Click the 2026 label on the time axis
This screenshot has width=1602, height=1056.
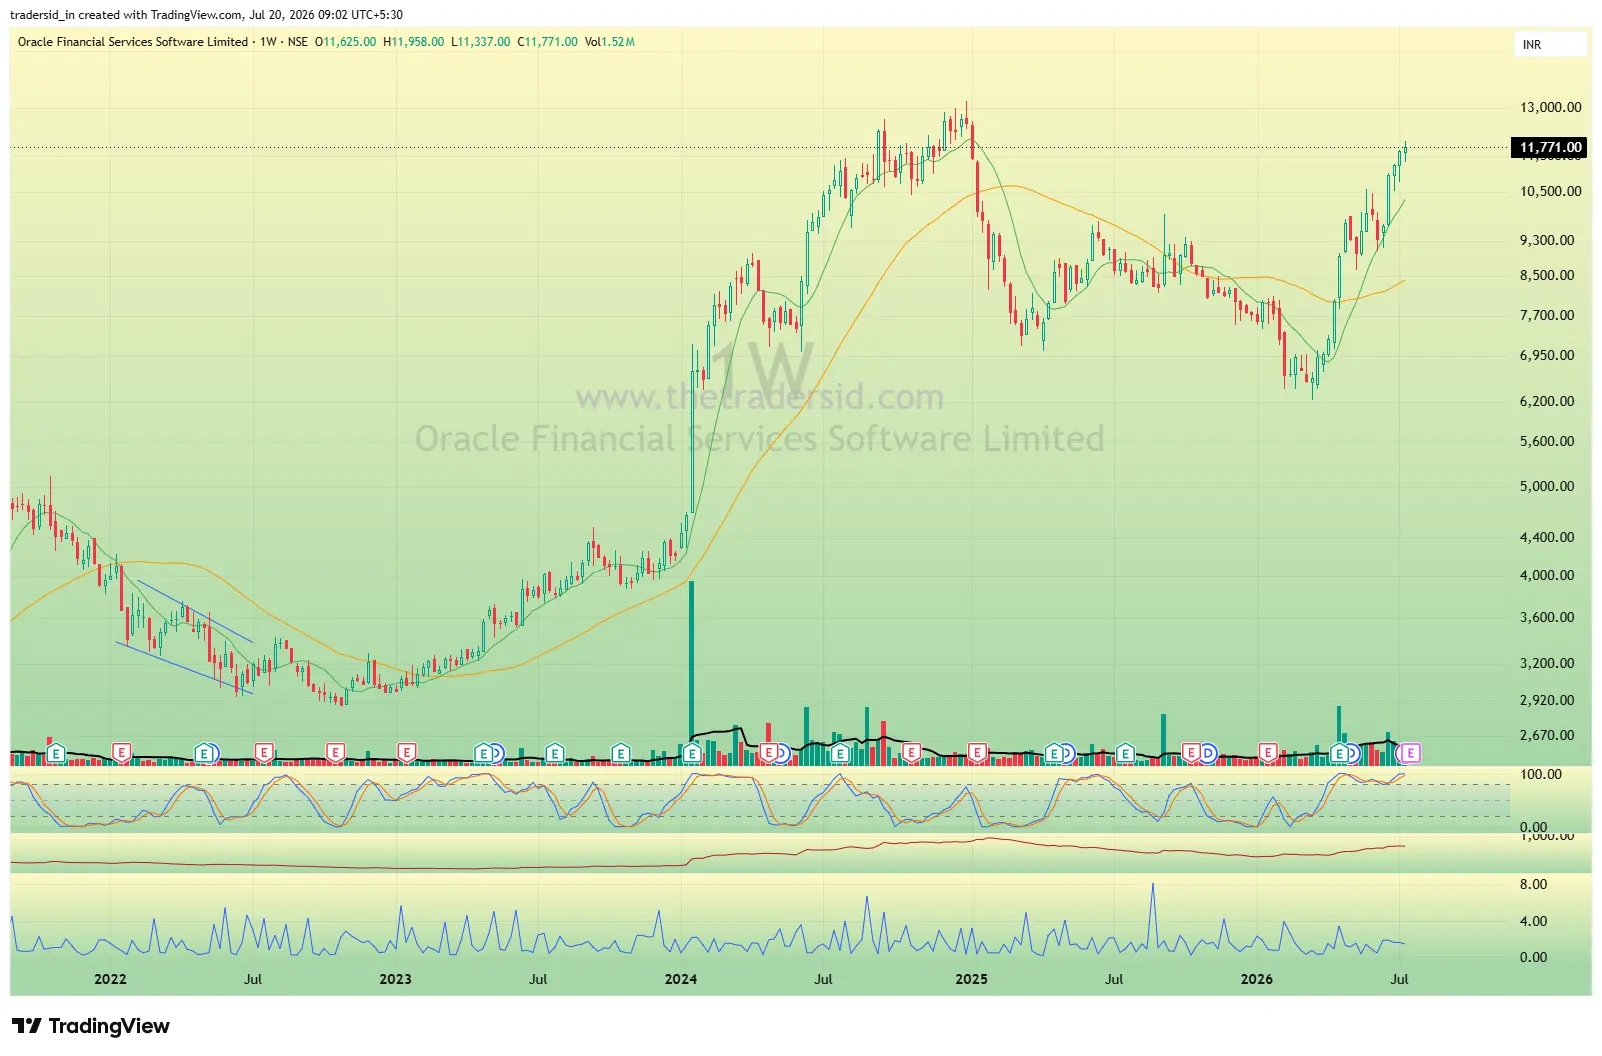coord(1257,979)
